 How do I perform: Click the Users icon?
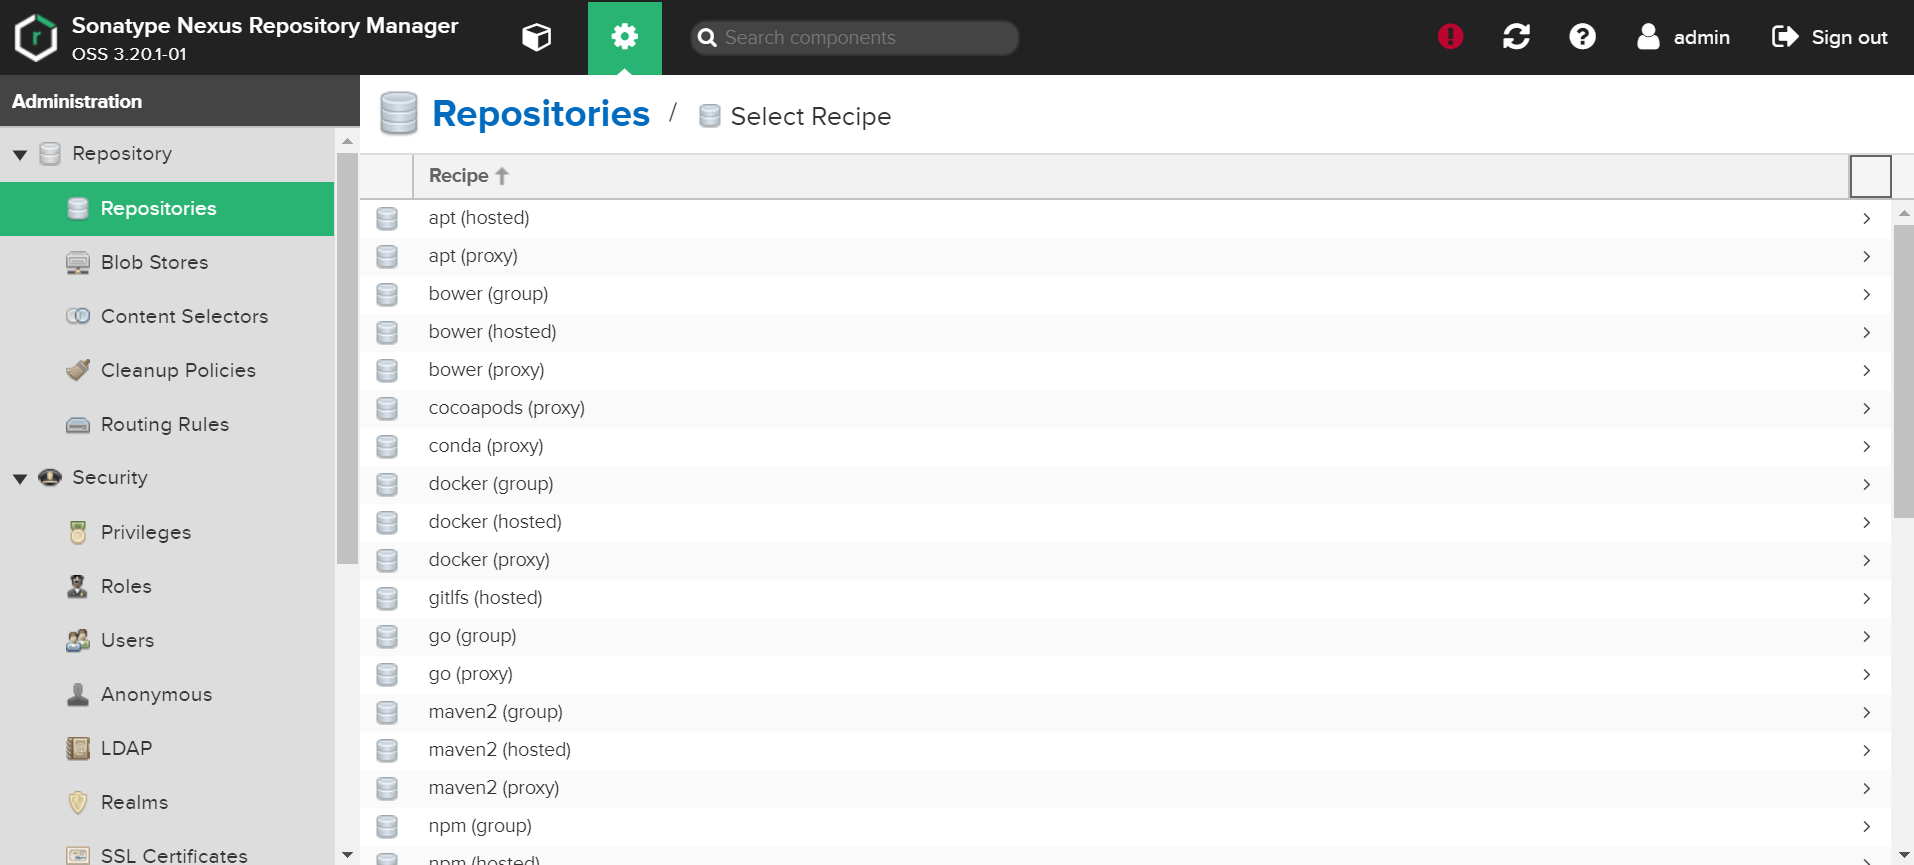pos(78,640)
